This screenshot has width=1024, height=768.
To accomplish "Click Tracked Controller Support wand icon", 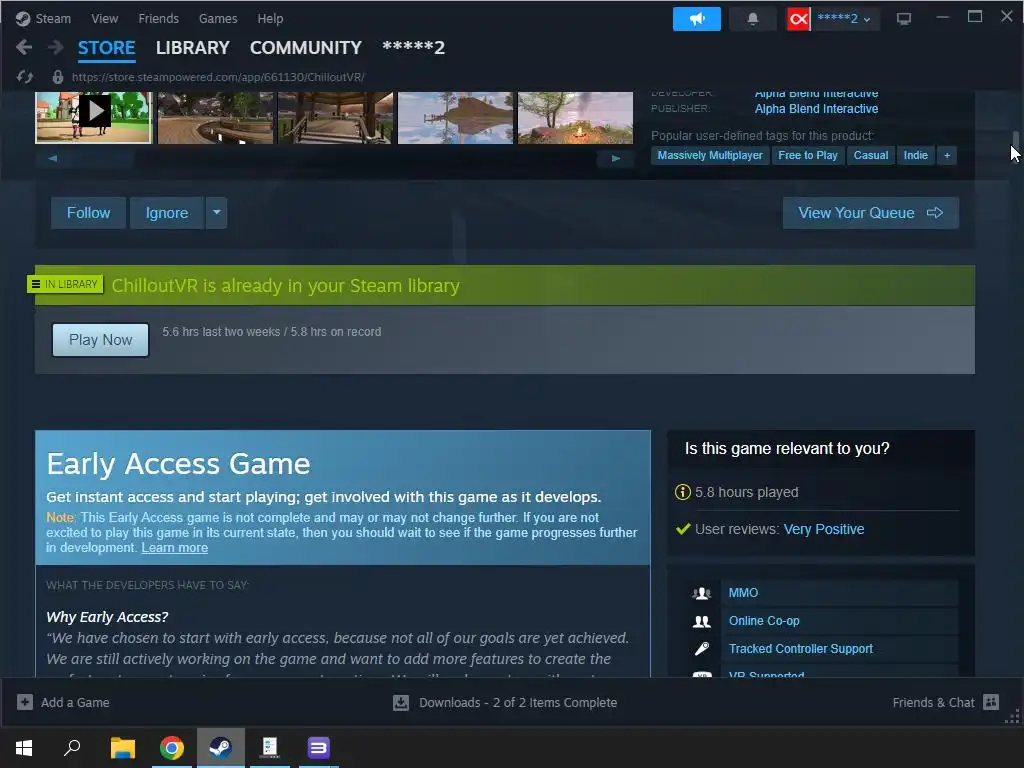I will [x=701, y=648].
